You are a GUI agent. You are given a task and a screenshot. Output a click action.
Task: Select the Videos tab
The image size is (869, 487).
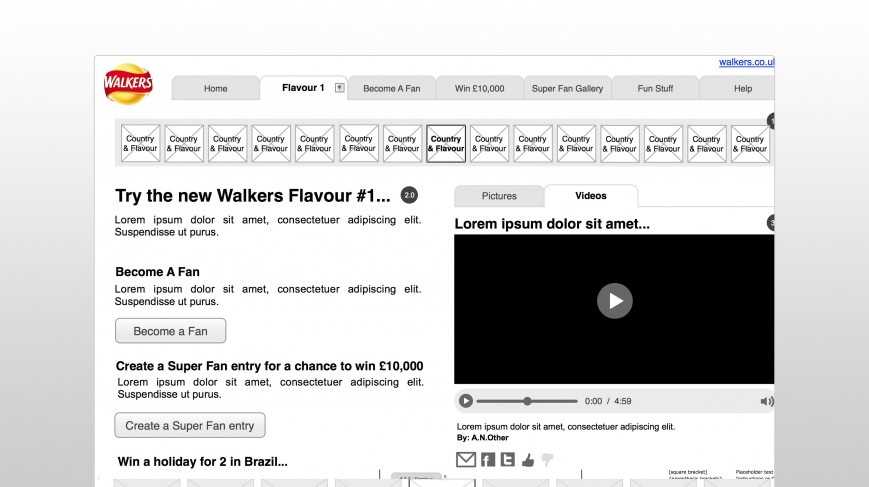tap(591, 196)
